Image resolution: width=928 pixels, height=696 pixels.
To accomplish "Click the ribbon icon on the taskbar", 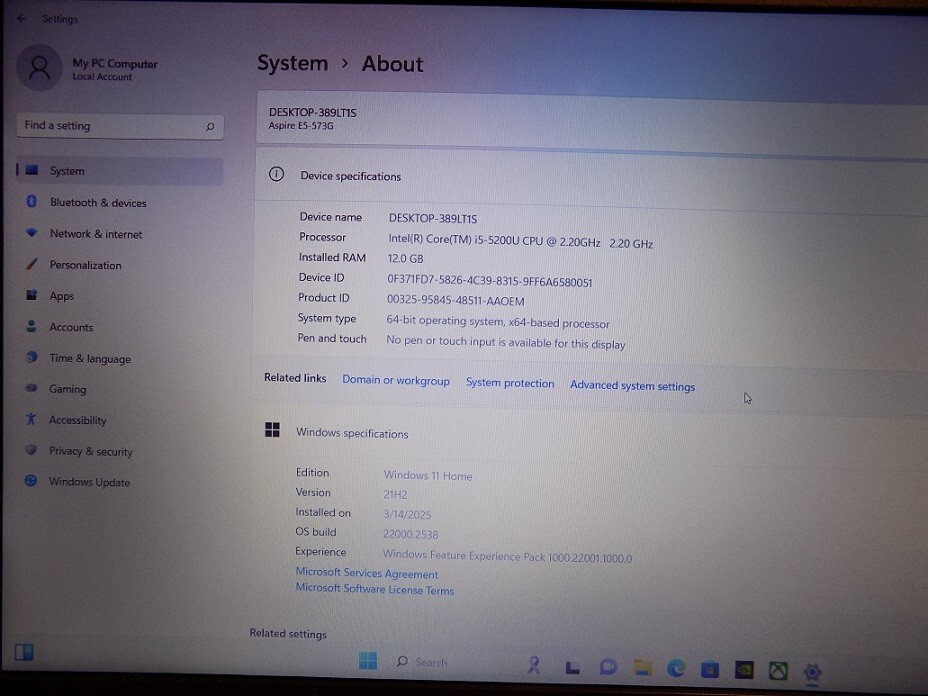I will (534, 665).
